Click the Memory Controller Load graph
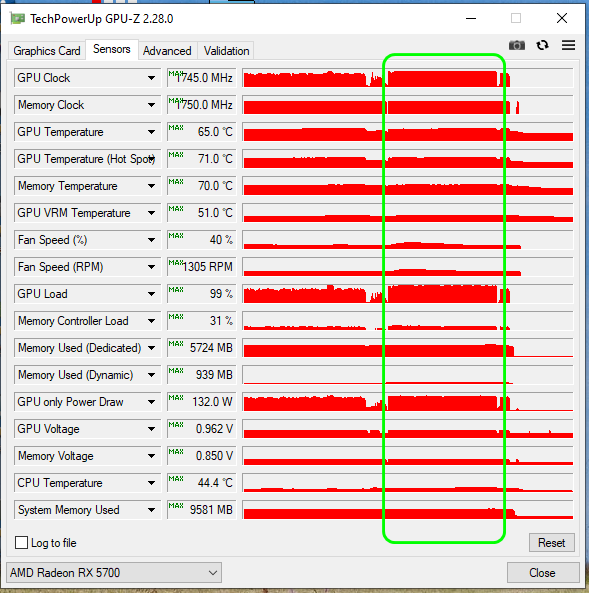The image size is (589, 593). point(408,321)
